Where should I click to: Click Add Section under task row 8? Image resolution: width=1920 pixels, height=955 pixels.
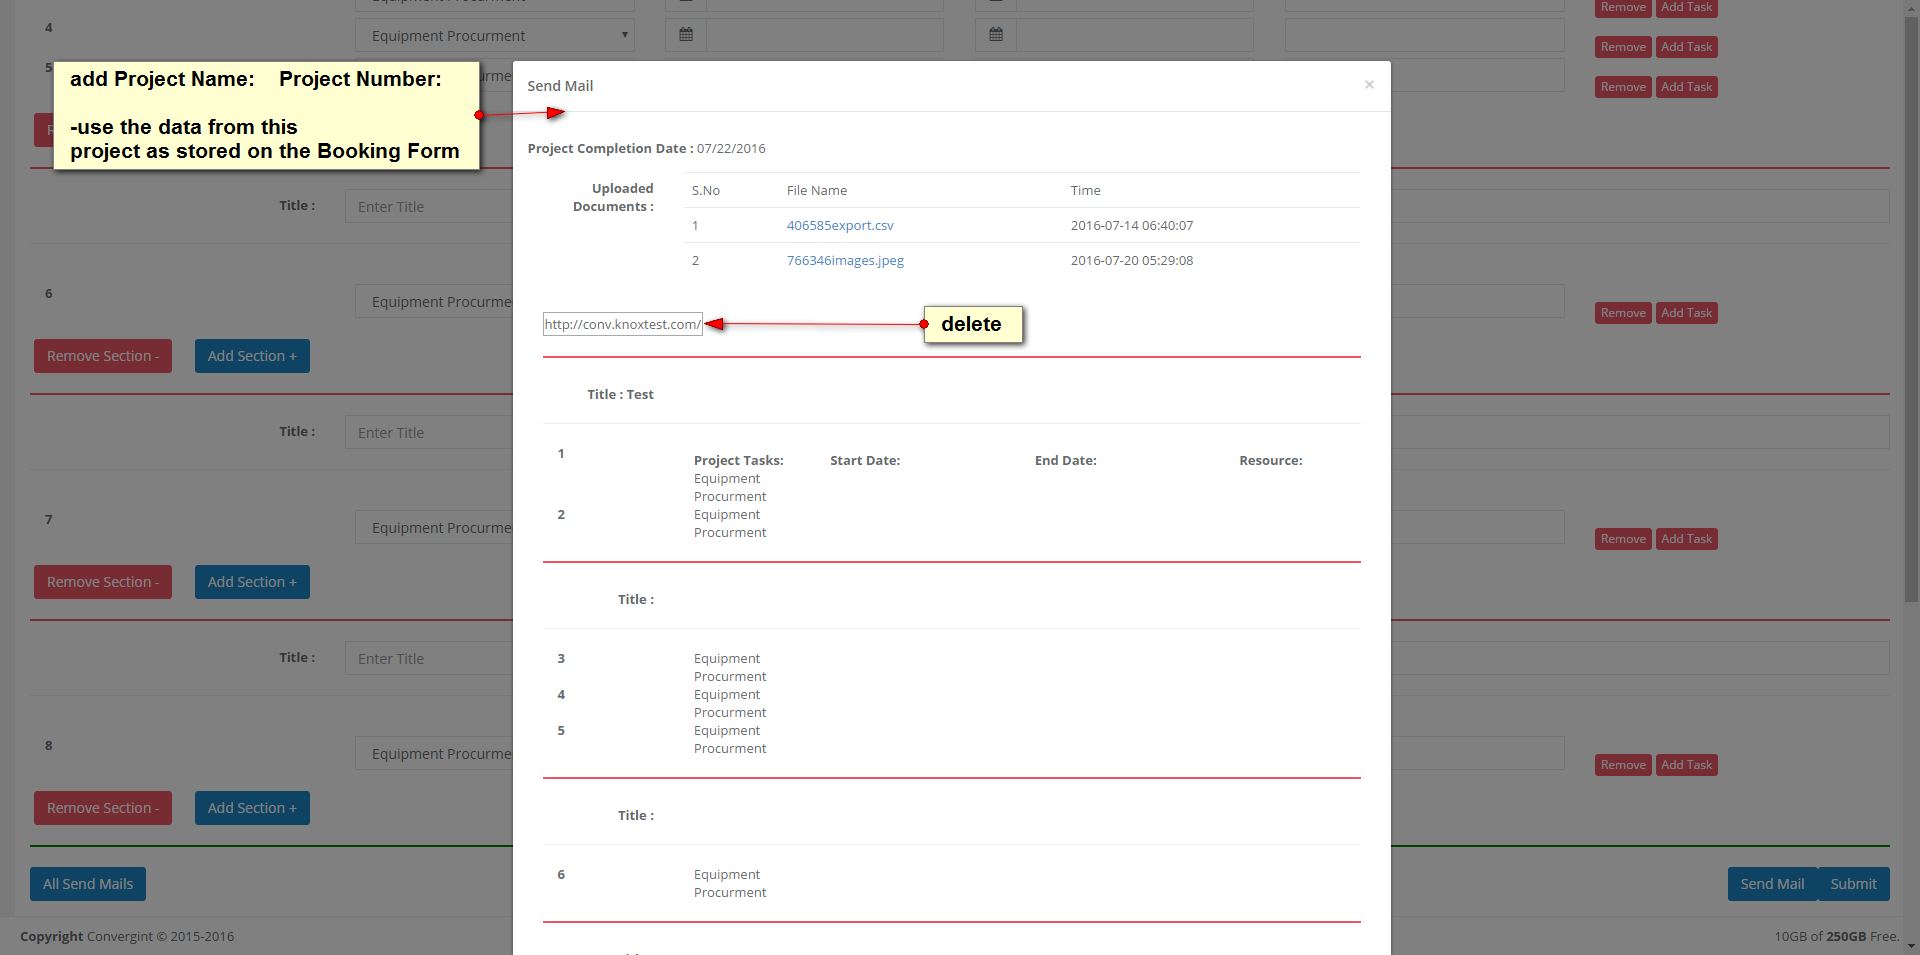click(x=252, y=808)
